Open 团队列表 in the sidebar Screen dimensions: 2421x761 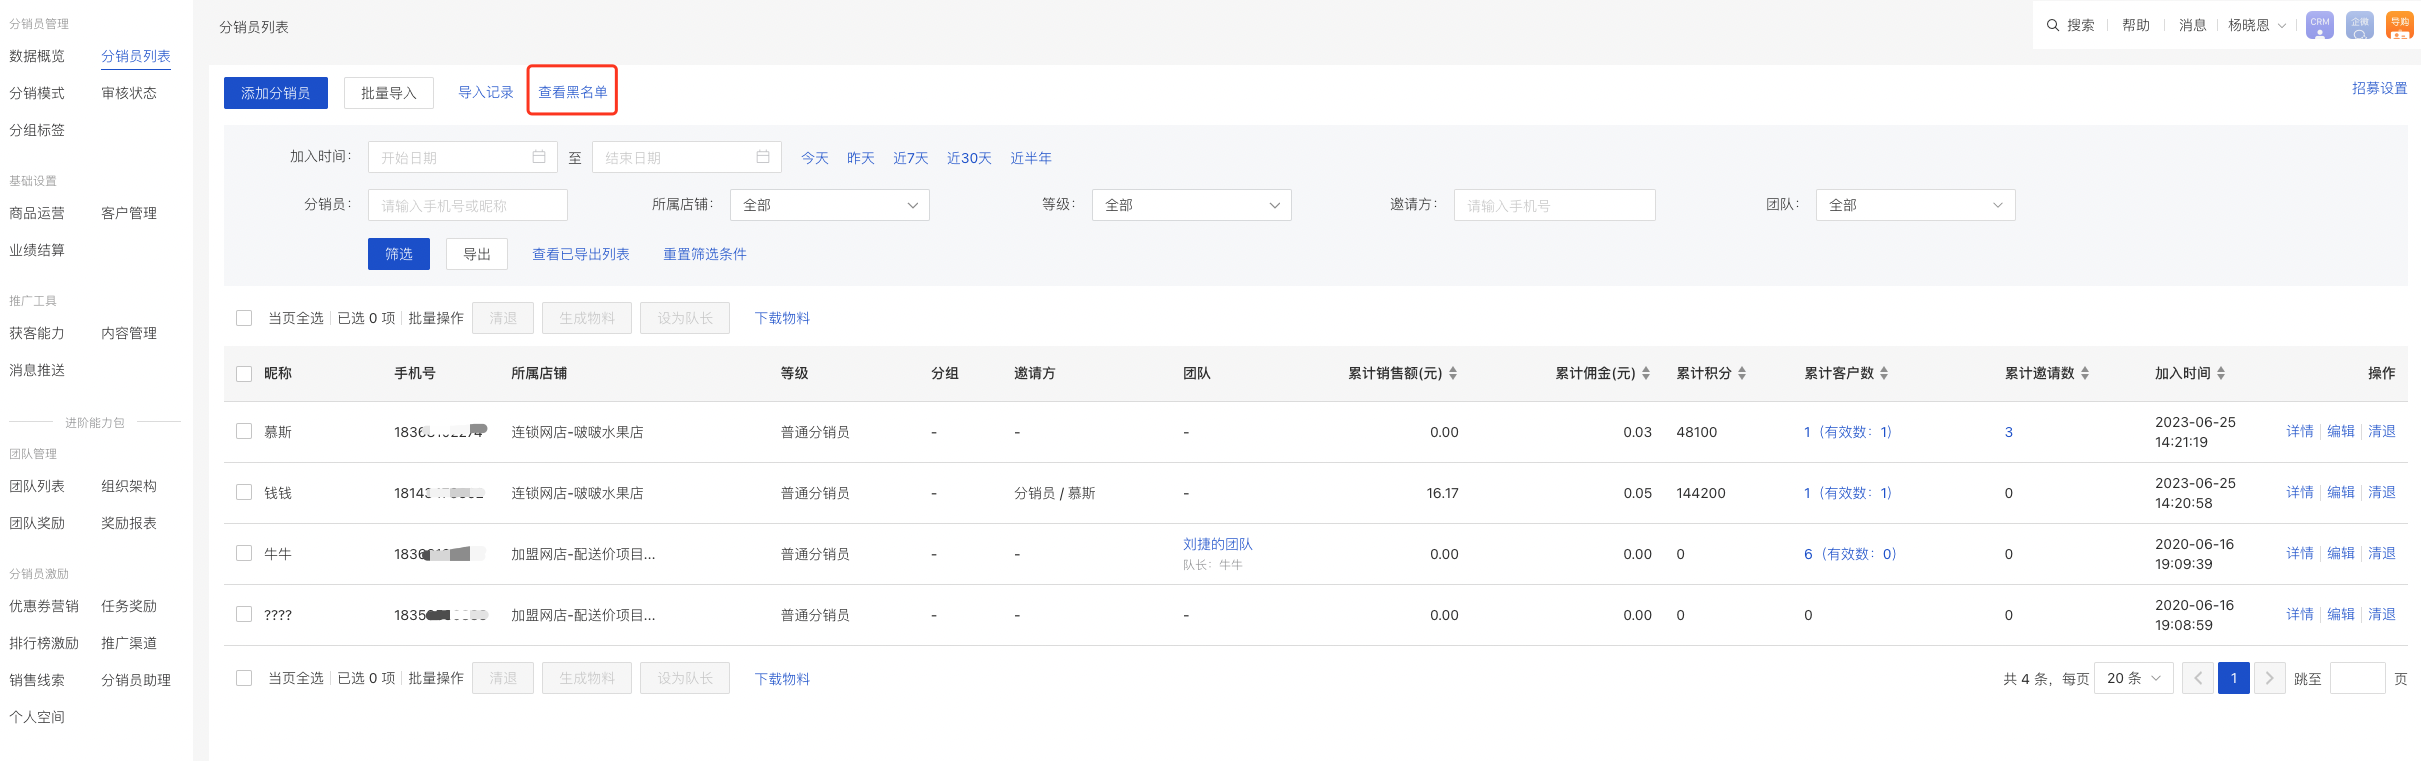37,486
